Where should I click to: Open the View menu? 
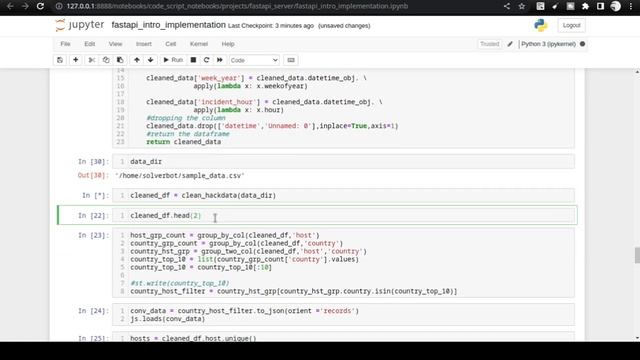[x=116, y=44]
